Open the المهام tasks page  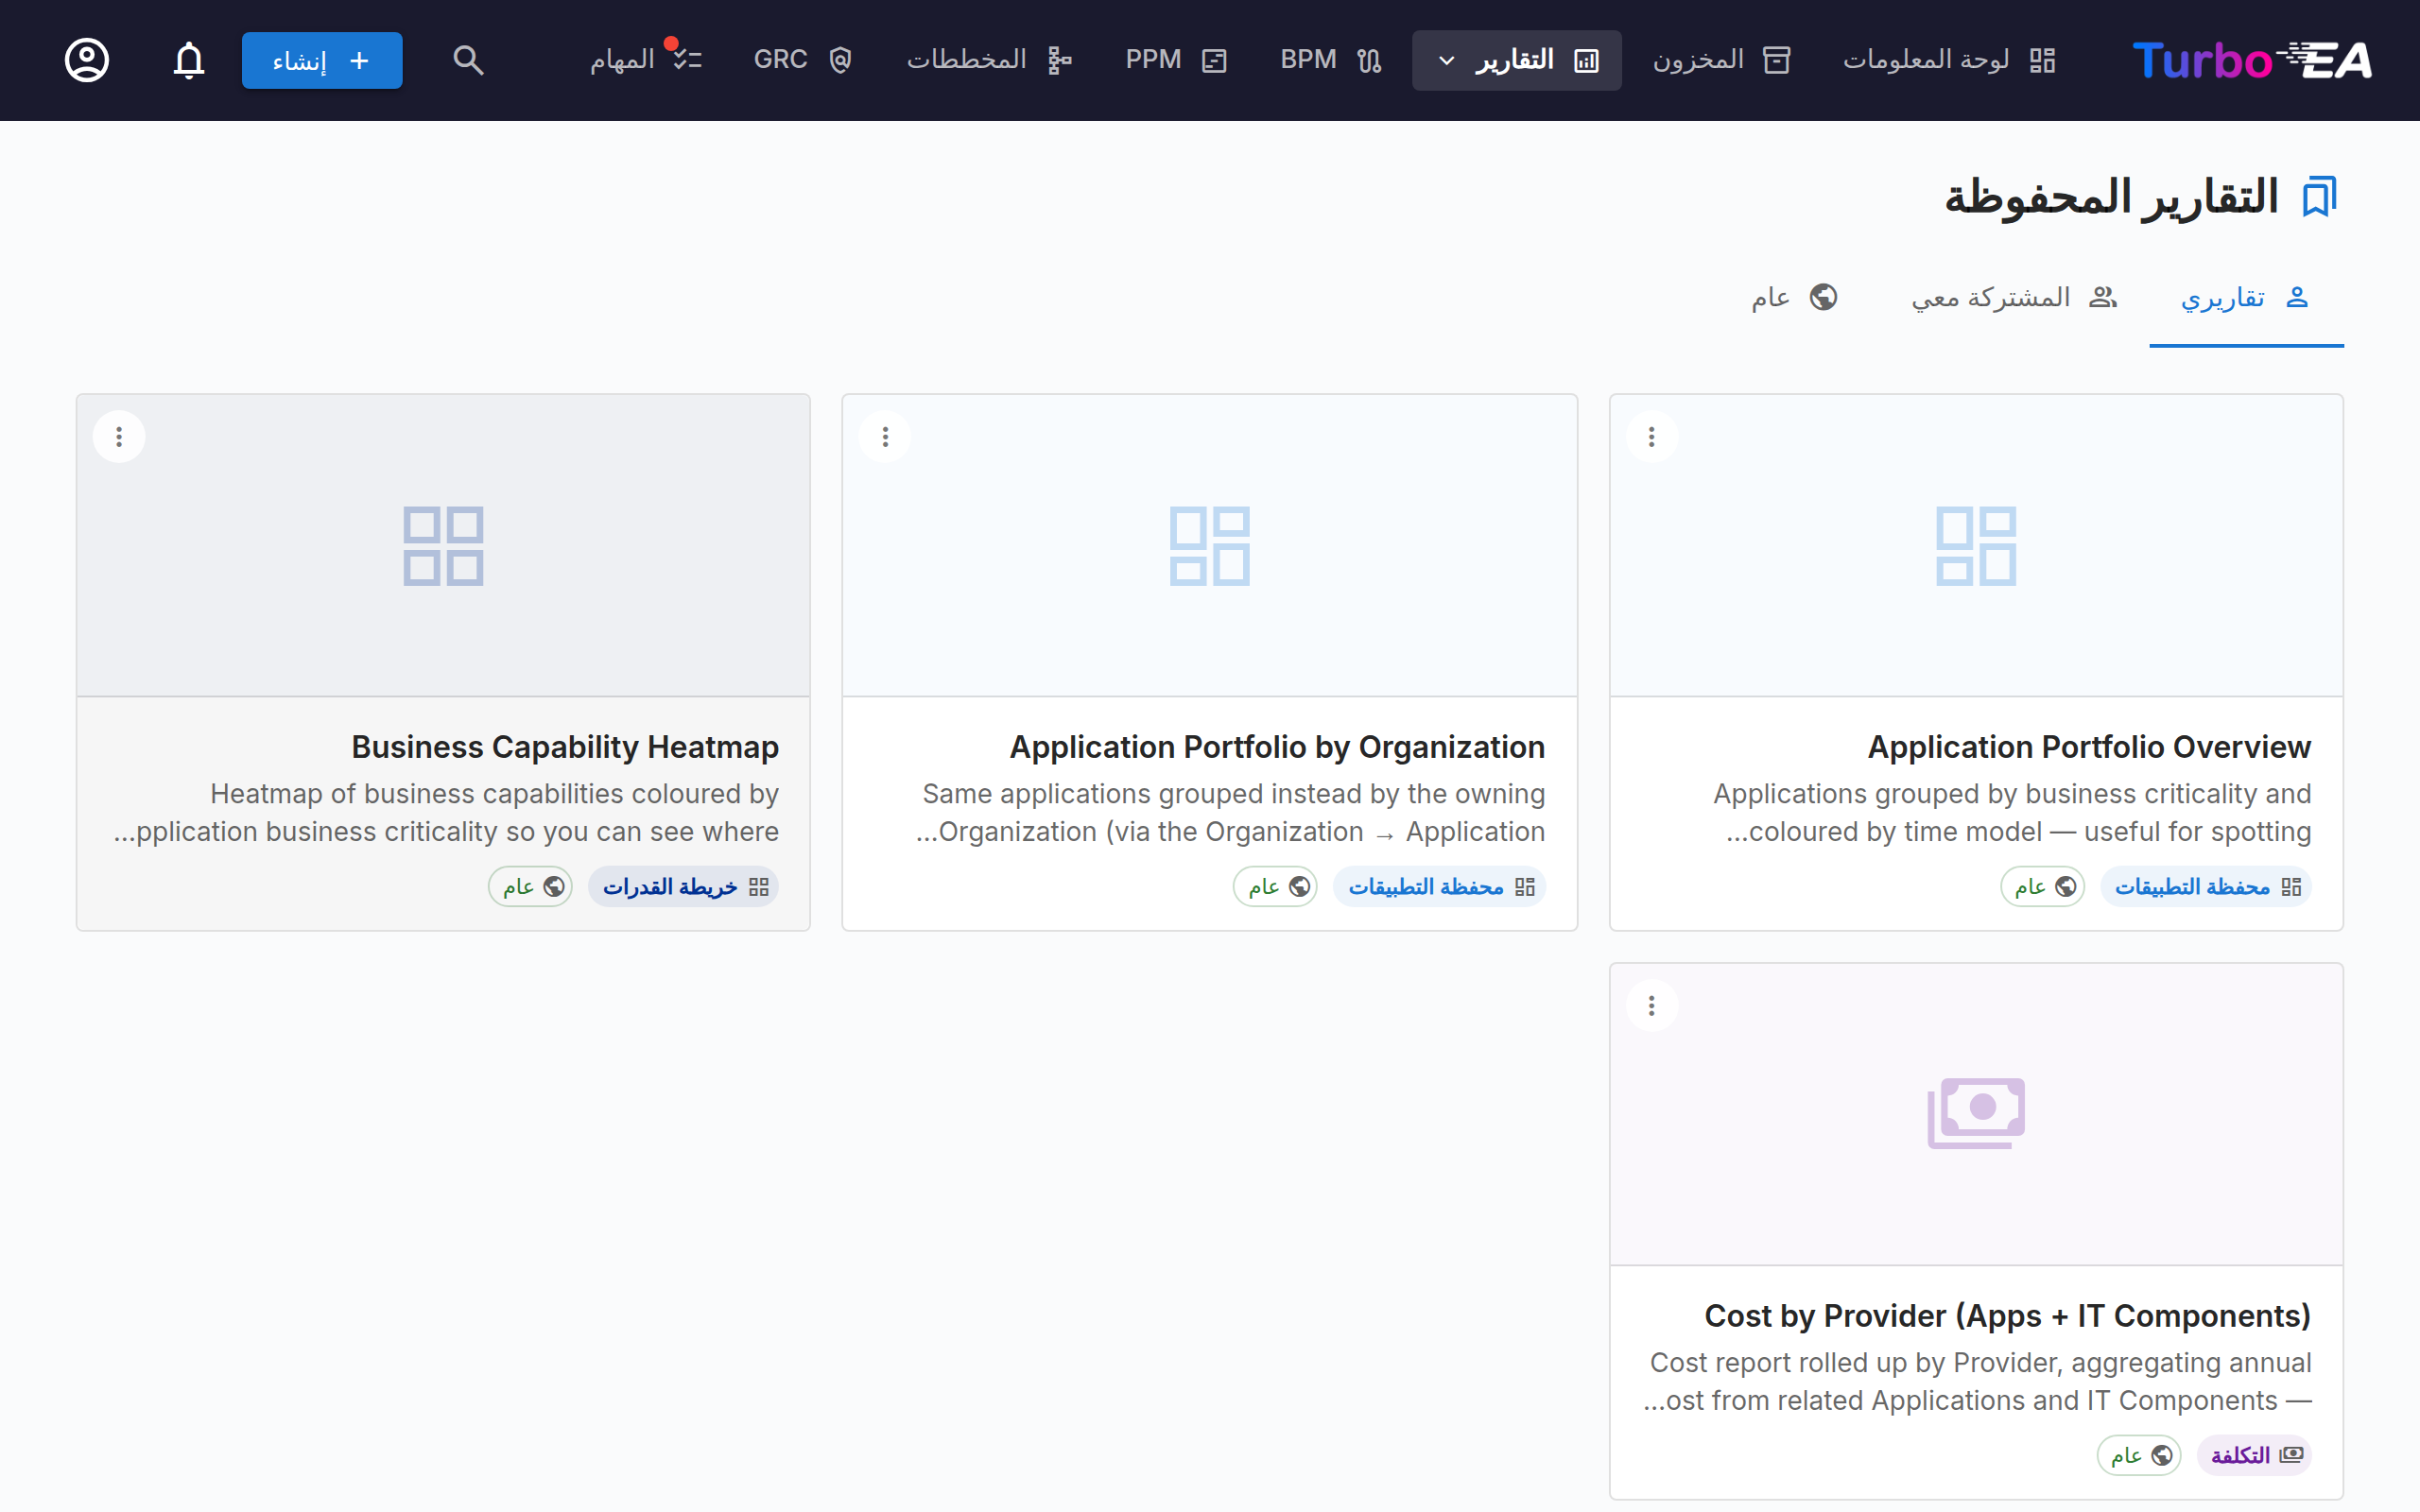tap(645, 60)
